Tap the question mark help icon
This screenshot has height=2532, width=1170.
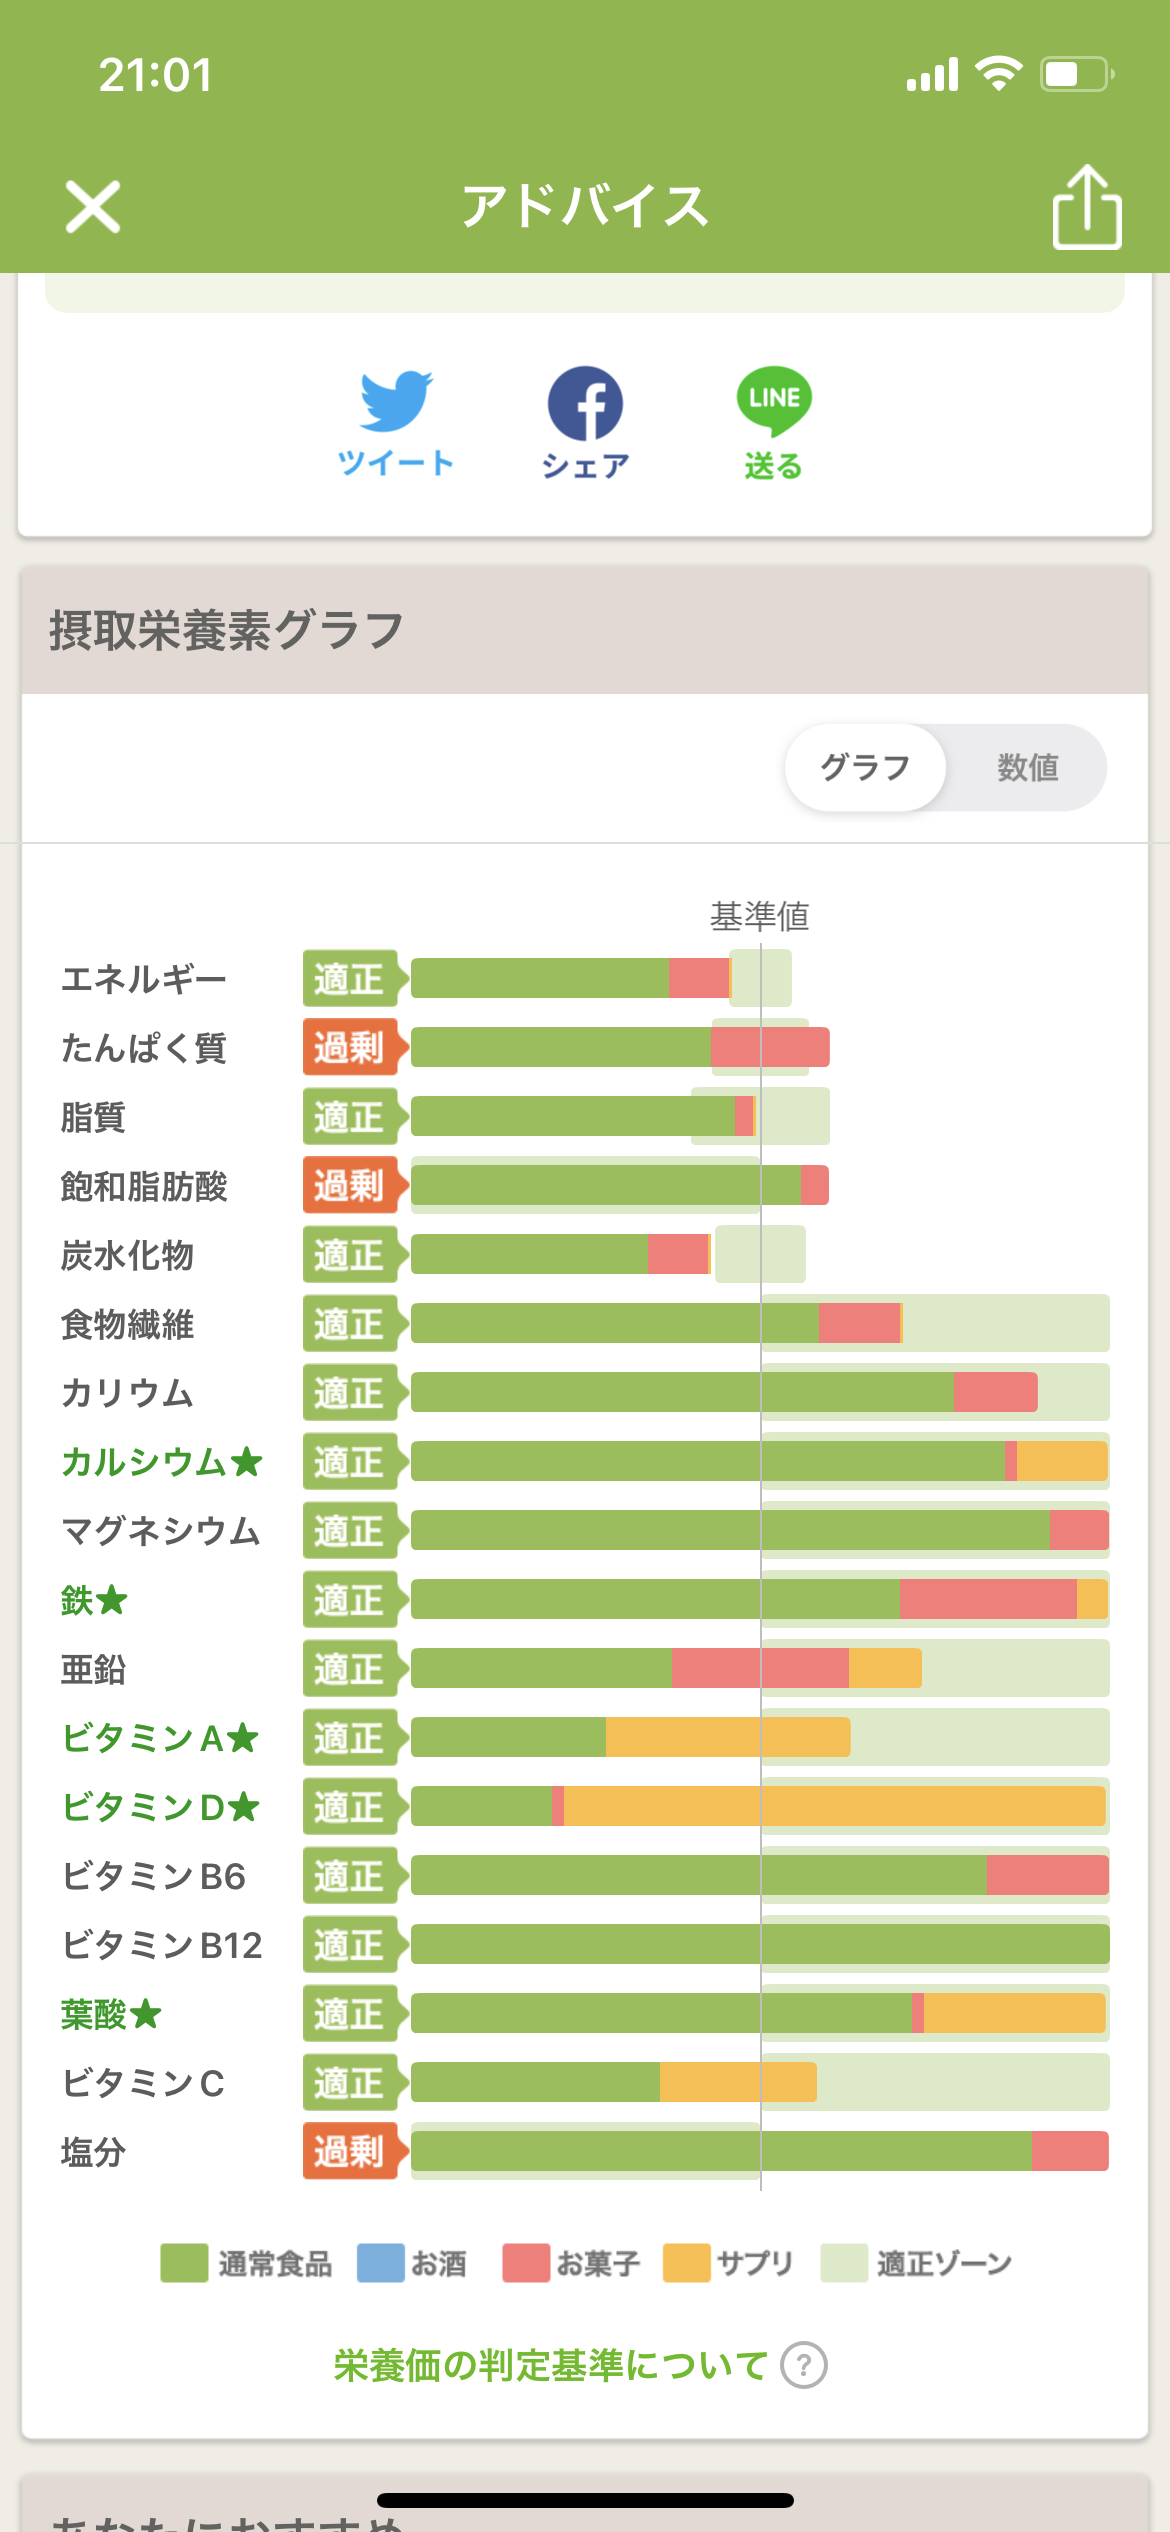pyautogui.click(x=804, y=2366)
